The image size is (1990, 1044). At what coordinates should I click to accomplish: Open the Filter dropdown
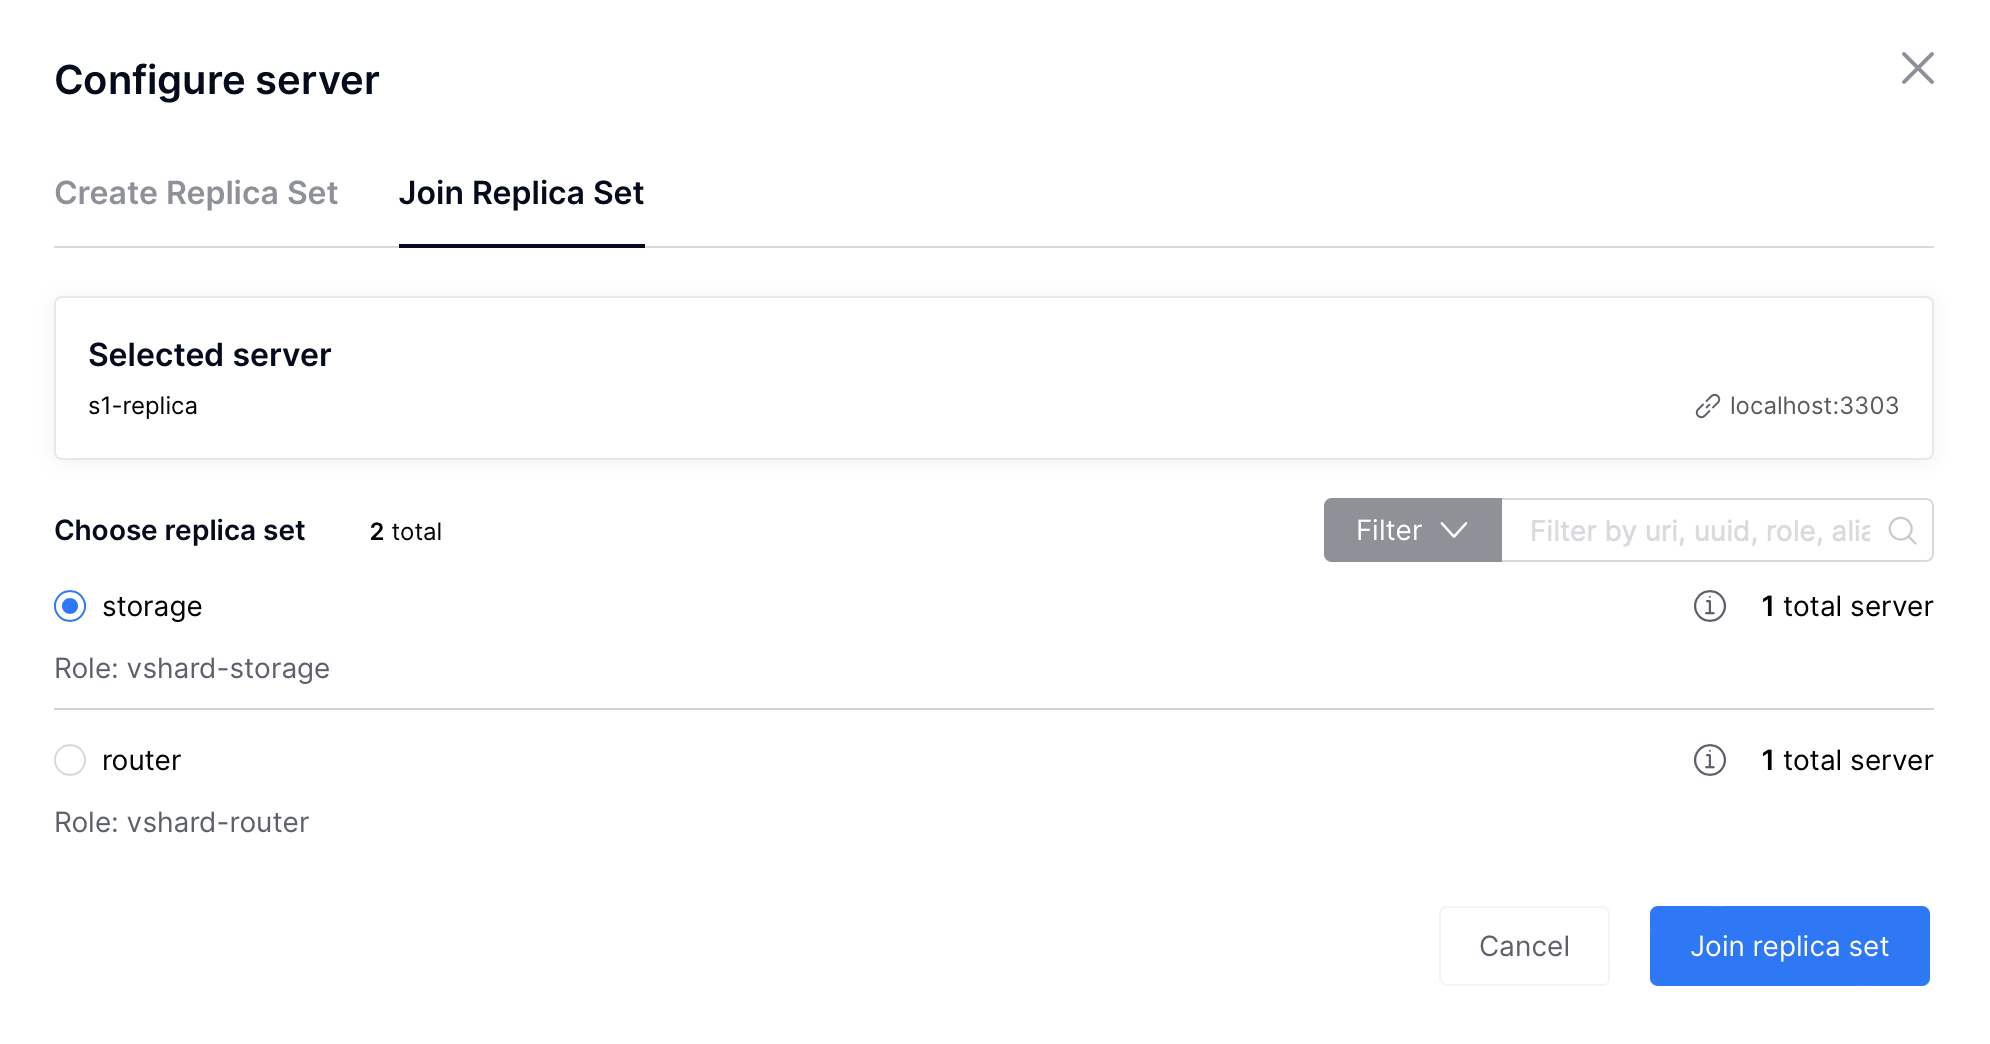pos(1412,530)
